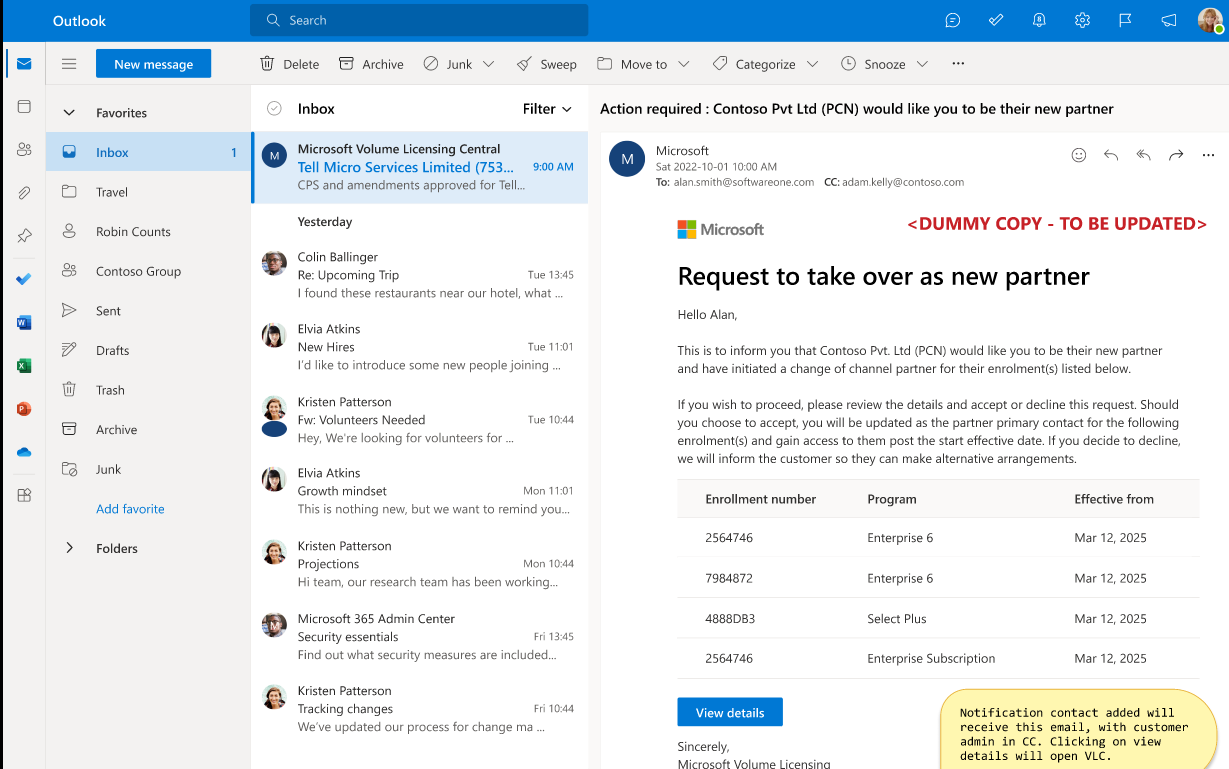The height and width of the screenshot is (769, 1229).
Task: Open Kristen Patterson's Volunteers Needed email
Action: click(420, 420)
